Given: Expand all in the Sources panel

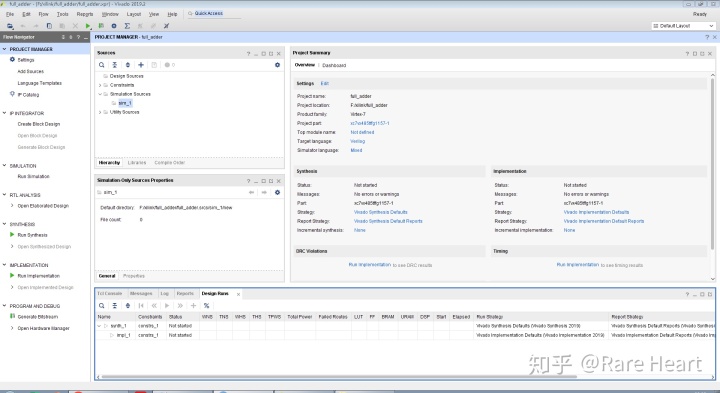Looking at the screenshot, I should pyautogui.click(x=128, y=65).
